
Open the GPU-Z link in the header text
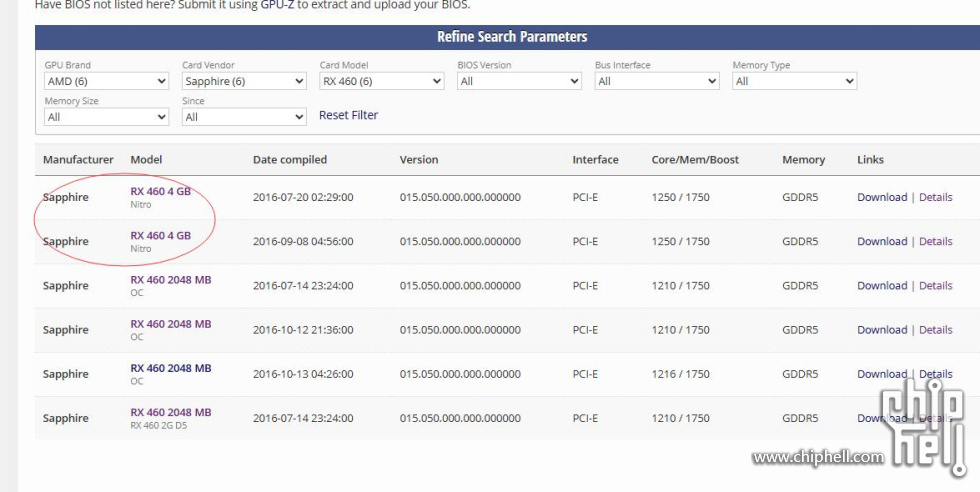[277, 5]
